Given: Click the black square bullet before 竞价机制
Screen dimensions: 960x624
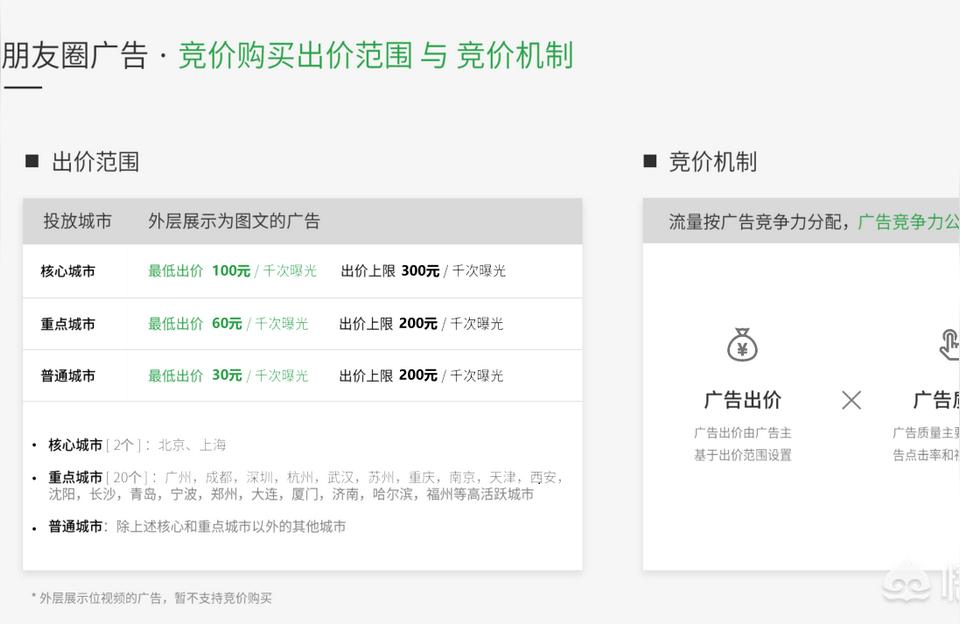Looking at the screenshot, I should (x=650, y=161).
